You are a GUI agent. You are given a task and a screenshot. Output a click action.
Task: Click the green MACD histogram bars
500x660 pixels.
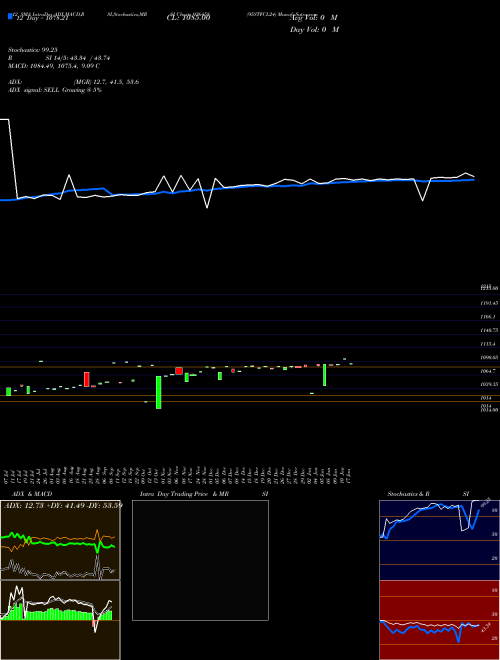coord(57,614)
